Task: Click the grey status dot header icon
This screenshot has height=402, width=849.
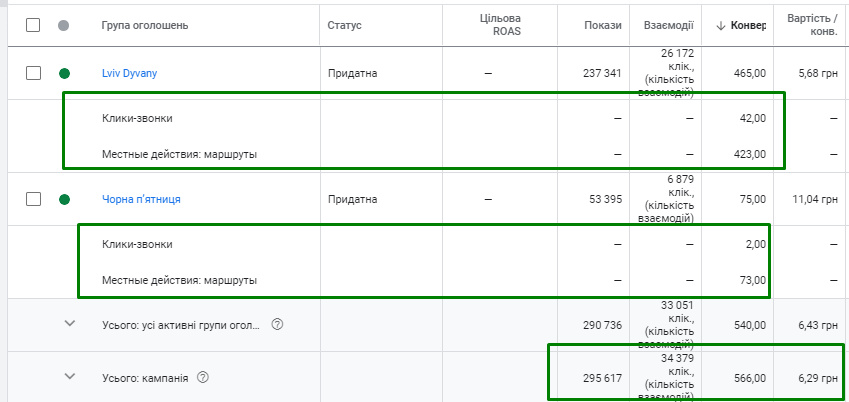Action: point(65,25)
